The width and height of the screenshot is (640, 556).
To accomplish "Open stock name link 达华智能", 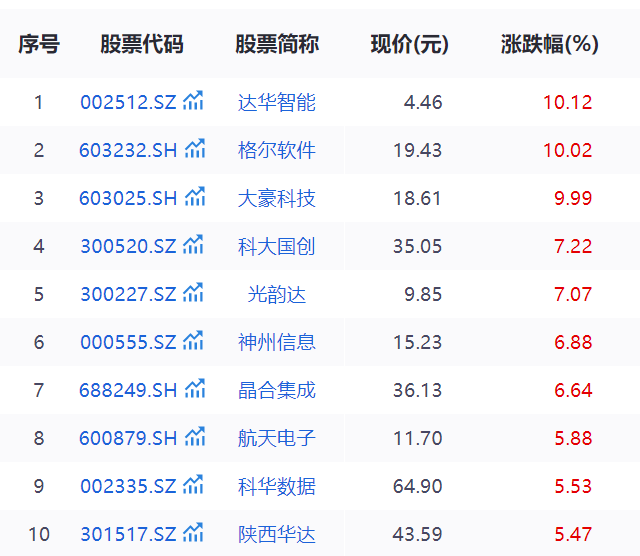I will coord(277,102).
